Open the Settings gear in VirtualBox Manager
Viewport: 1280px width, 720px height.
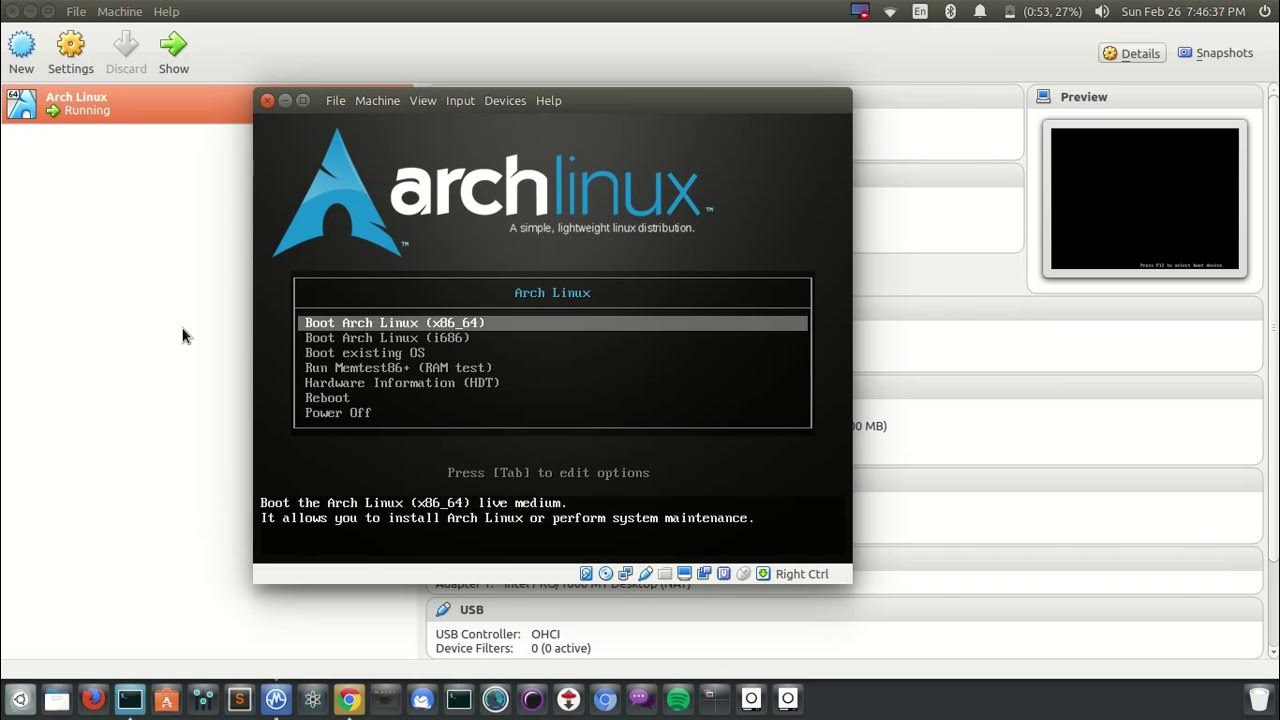[71, 44]
